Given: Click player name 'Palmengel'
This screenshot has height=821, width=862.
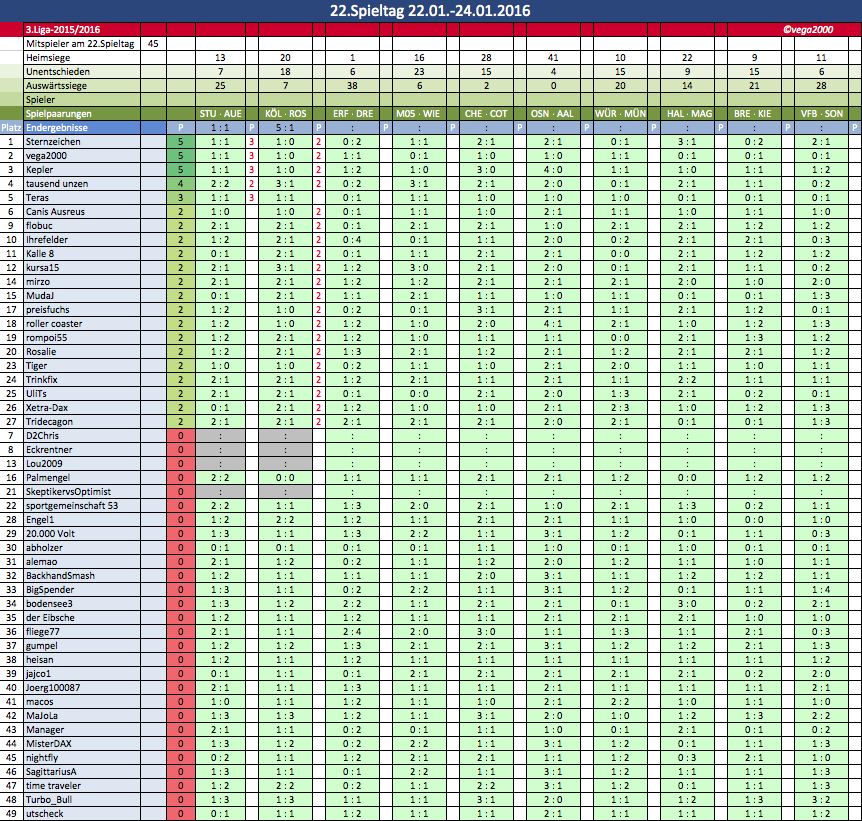Looking at the screenshot, I should point(48,478).
